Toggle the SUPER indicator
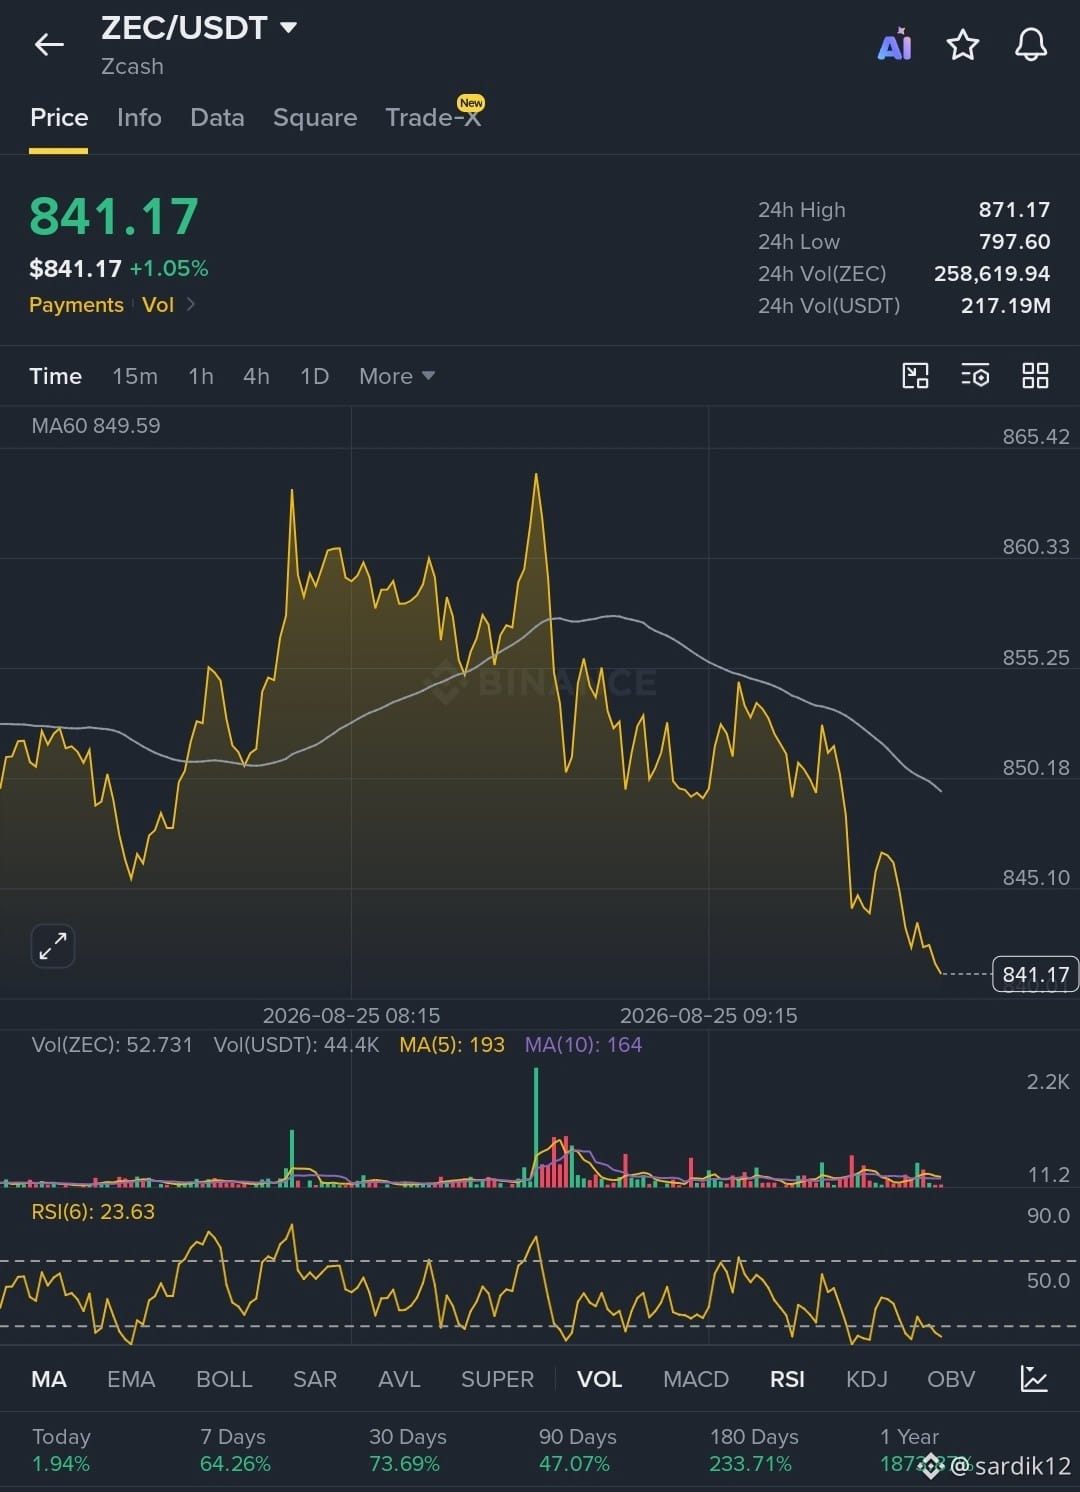This screenshot has width=1080, height=1492. (497, 1379)
